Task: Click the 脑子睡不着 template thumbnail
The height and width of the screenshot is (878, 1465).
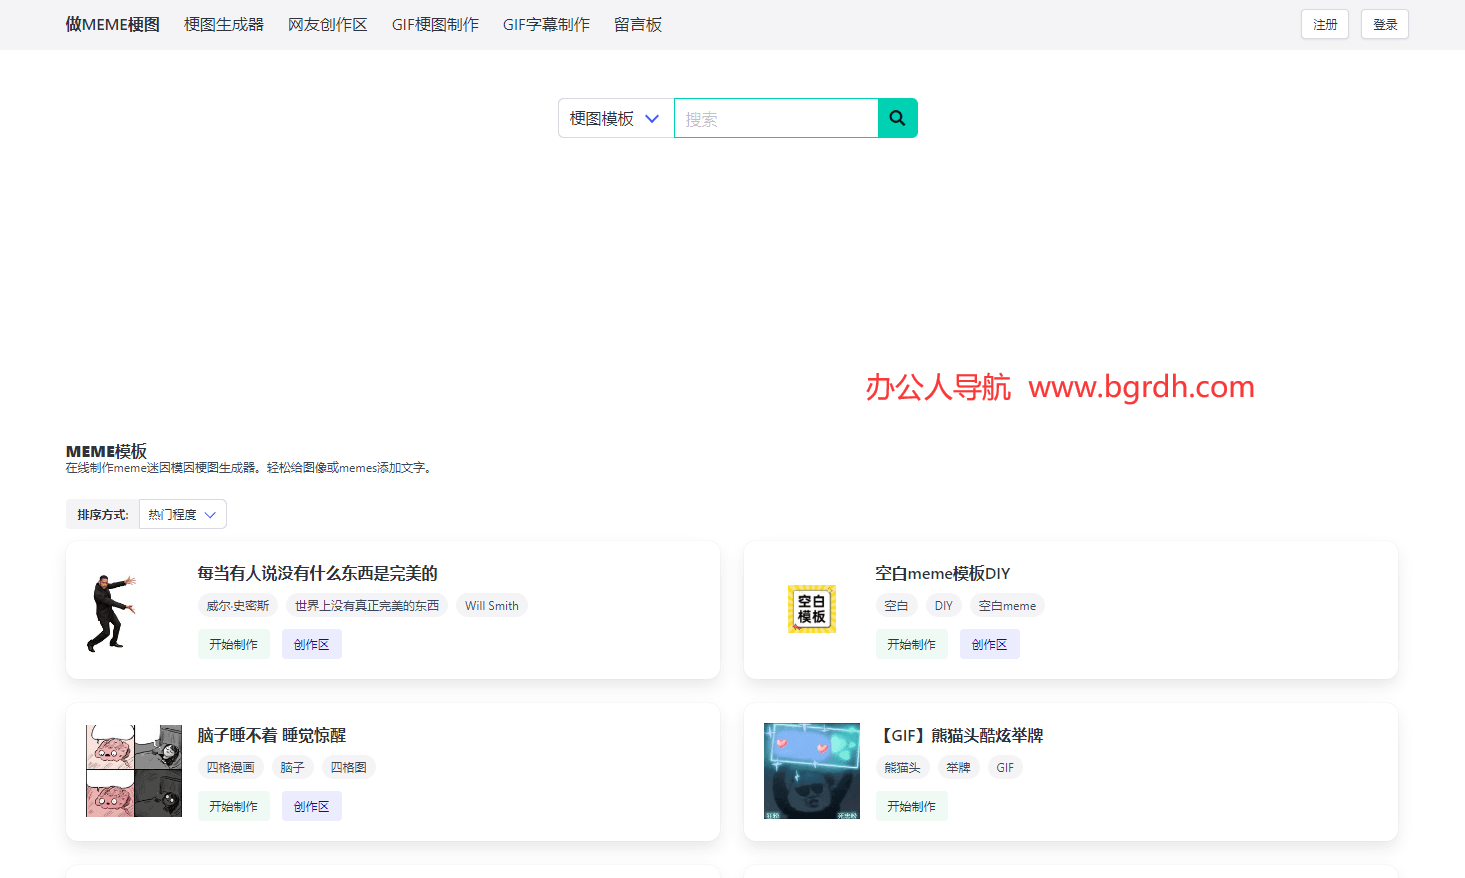Action: [133, 770]
